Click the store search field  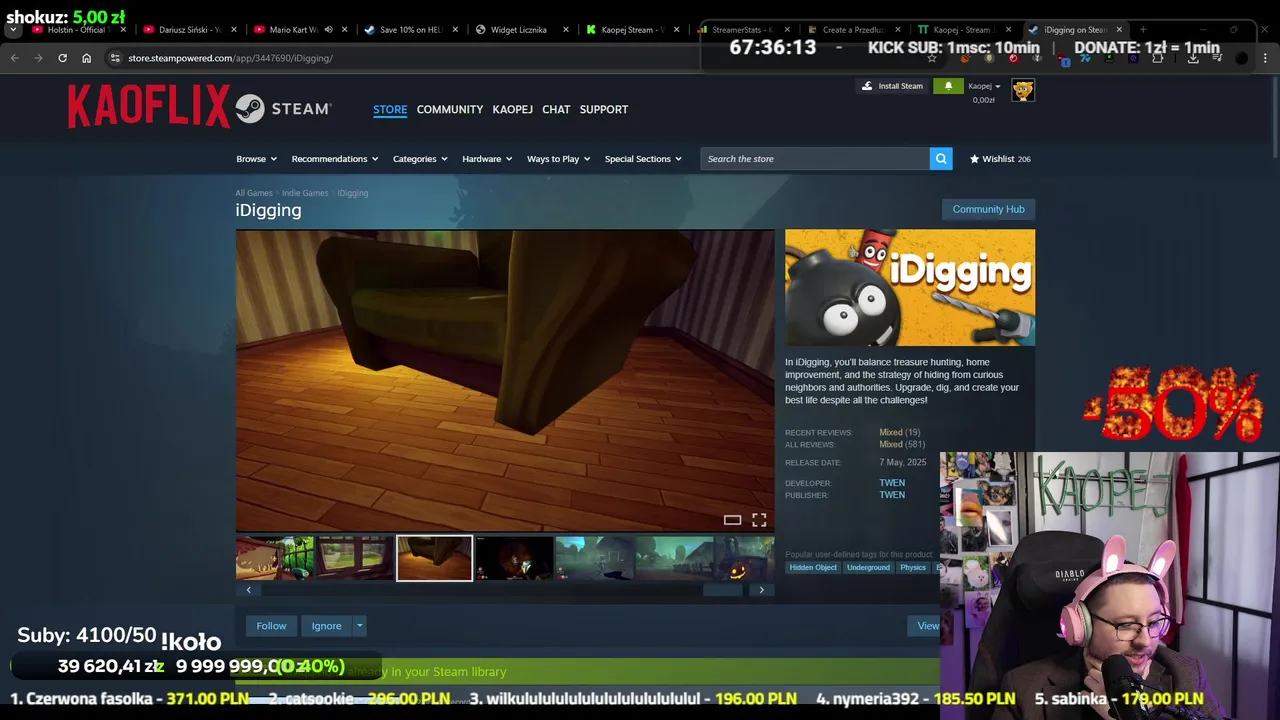[x=815, y=159]
